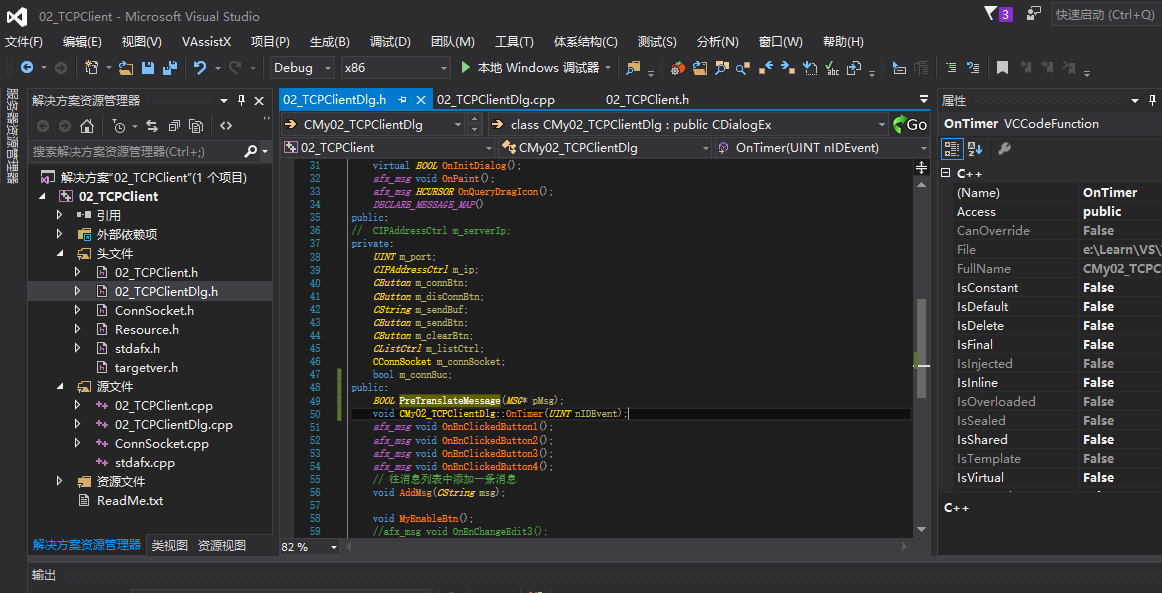Click the VAssistX Open File in Solution icon
Viewport: 1162px width, 593px height.
[700, 68]
